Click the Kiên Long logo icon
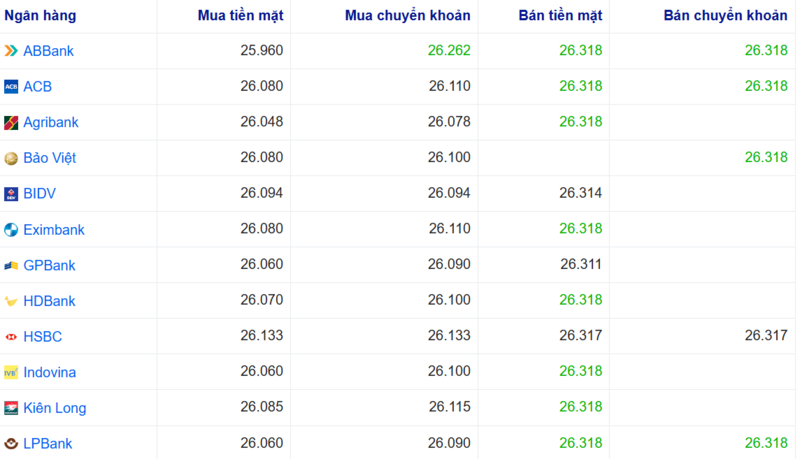 click(x=11, y=408)
